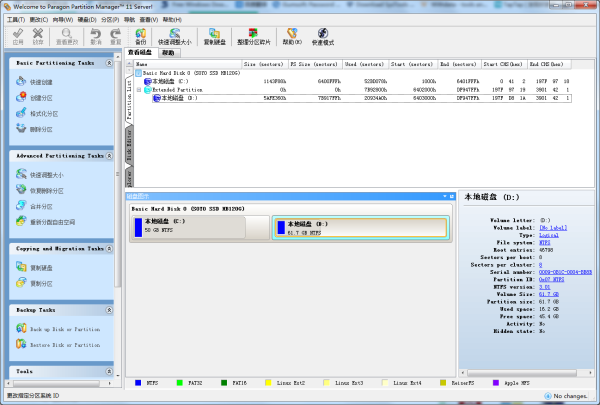The width and height of the screenshot is (600, 405).
Task: Open Back up Disk or Partition task
Action: tap(64, 328)
